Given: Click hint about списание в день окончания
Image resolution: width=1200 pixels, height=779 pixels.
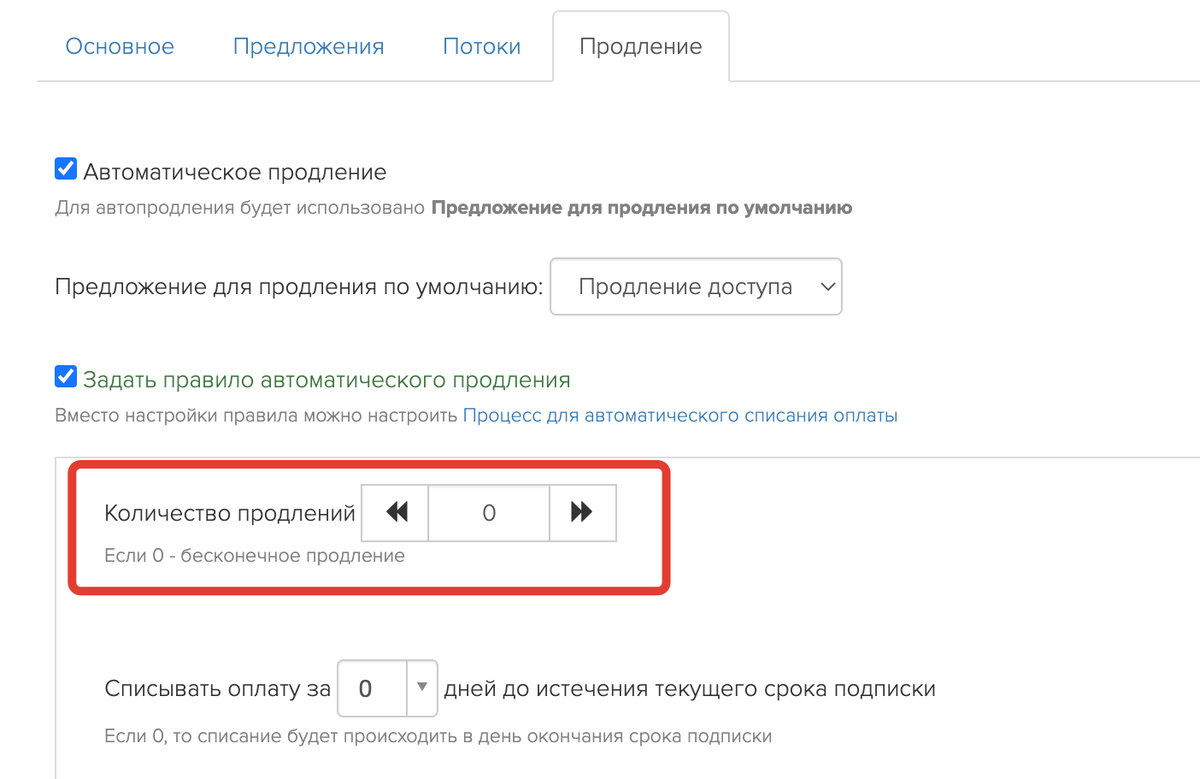Looking at the screenshot, I should click(438, 737).
